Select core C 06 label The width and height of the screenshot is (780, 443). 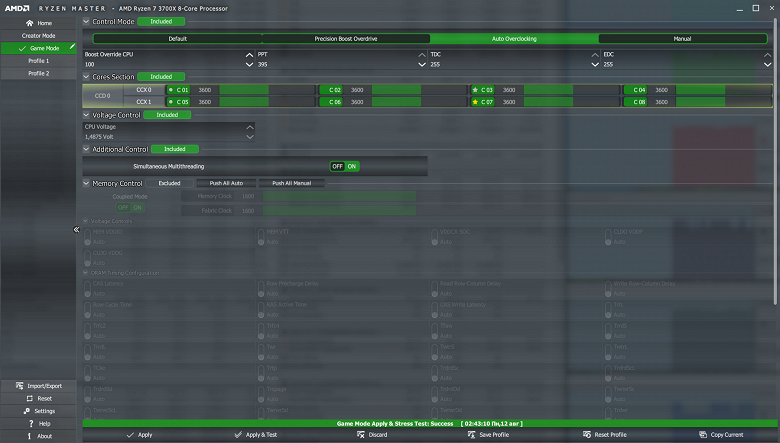coord(331,102)
